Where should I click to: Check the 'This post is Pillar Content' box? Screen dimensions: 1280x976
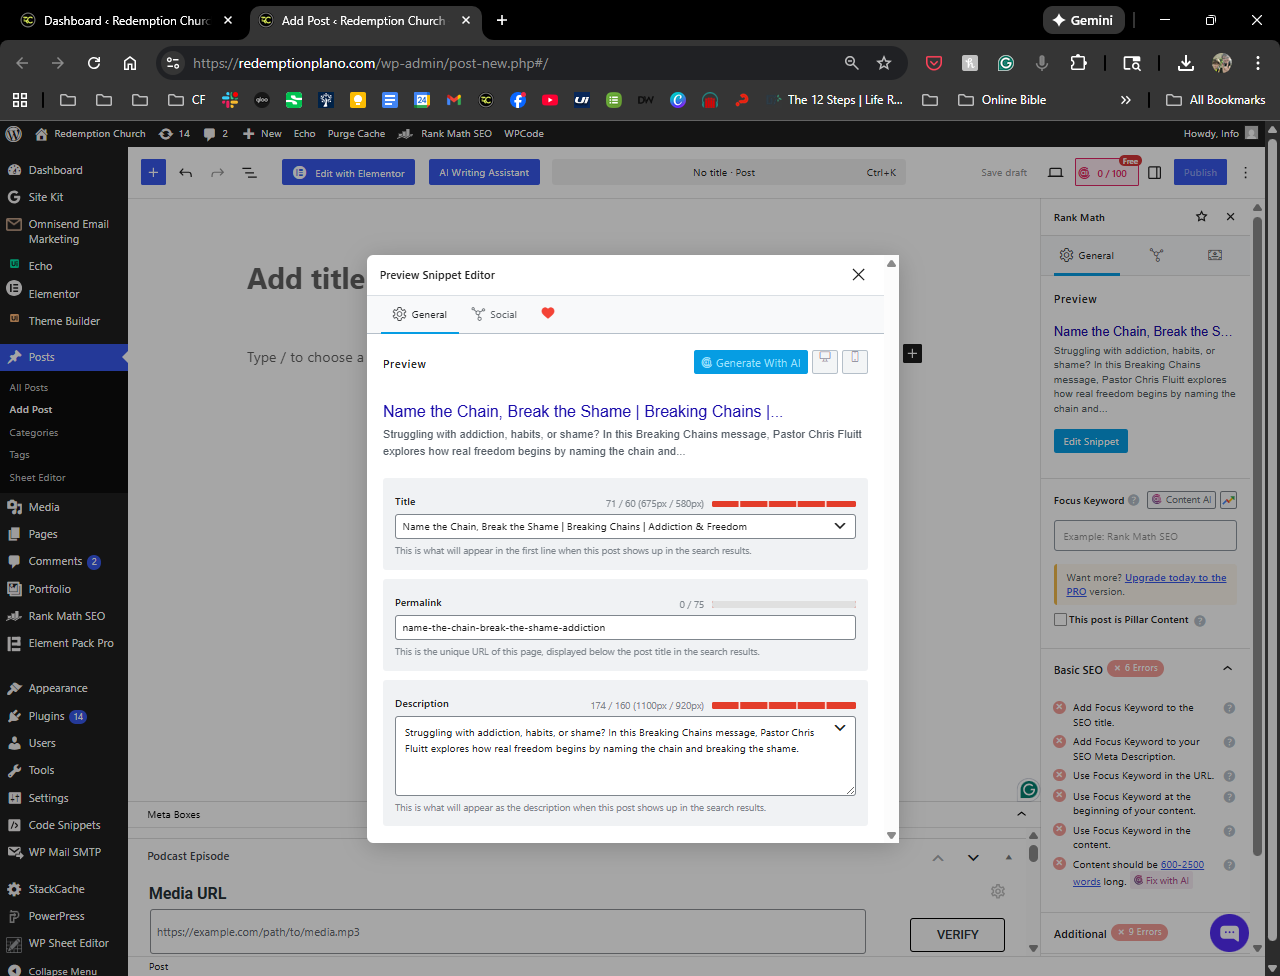[x=1061, y=620]
